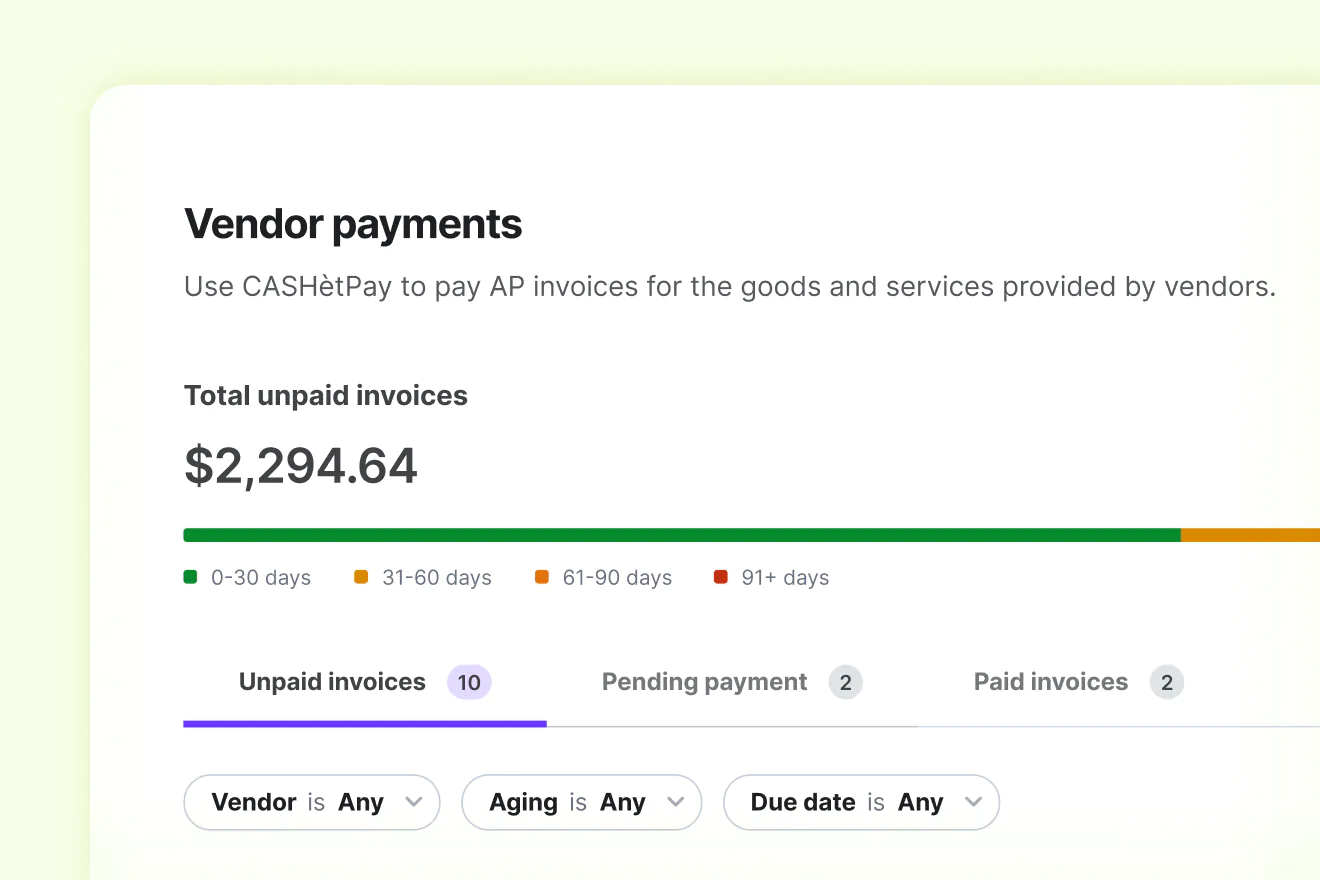Expand the Due date chevron arrow

point(974,802)
